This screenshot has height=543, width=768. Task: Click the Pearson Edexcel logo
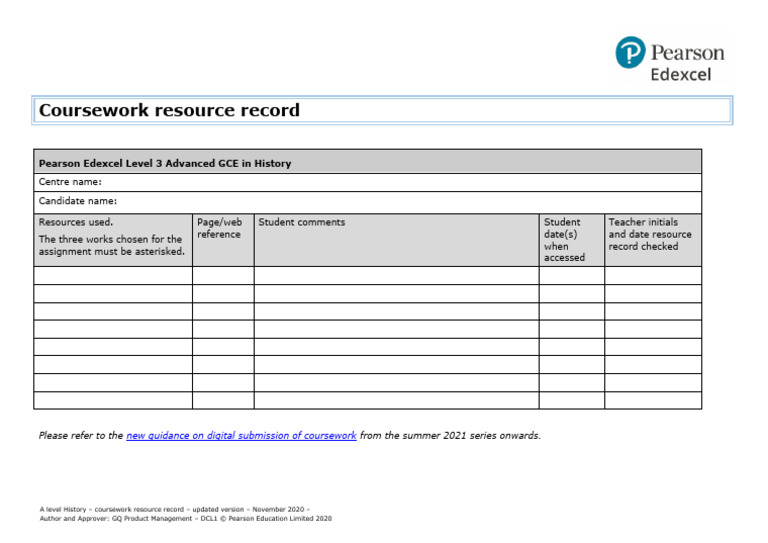(670, 59)
